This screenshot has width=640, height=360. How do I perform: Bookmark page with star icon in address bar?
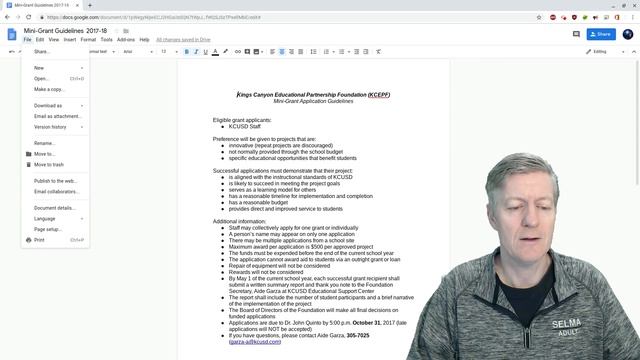click(x=539, y=18)
